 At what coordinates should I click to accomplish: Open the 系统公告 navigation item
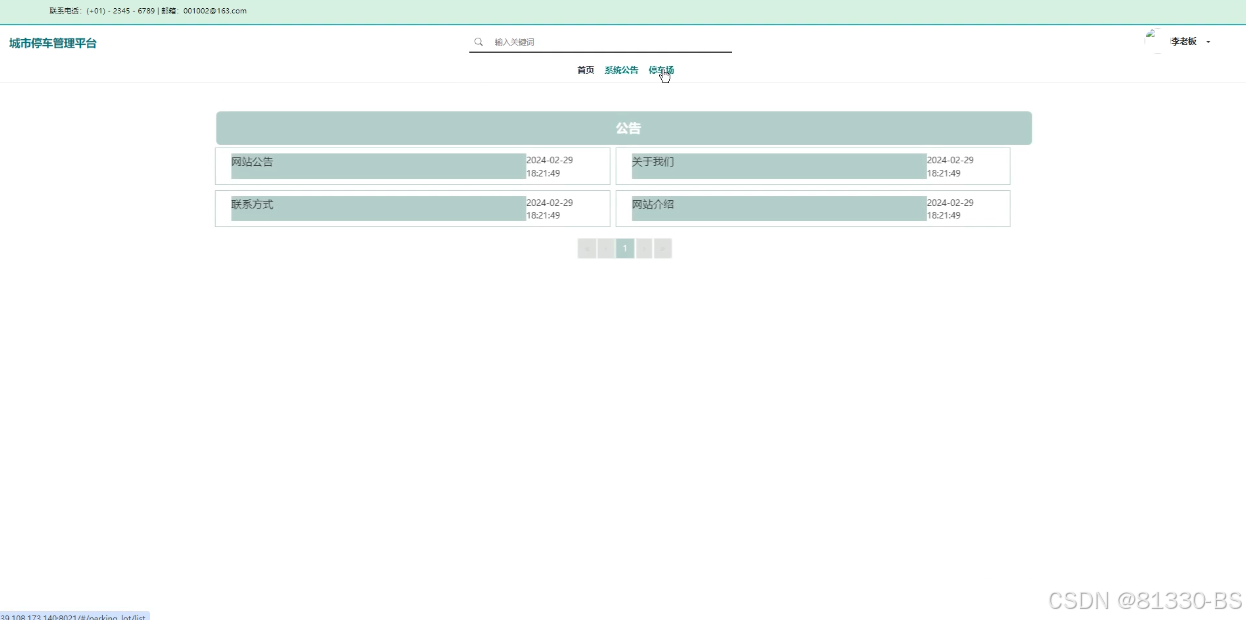pyautogui.click(x=621, y=70)
